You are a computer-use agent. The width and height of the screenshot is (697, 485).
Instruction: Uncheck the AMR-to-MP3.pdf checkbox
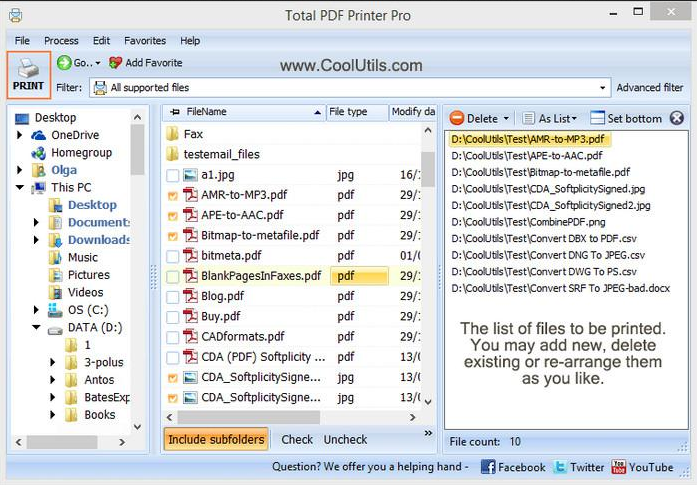pyautogui.click(x=172, y=196)
